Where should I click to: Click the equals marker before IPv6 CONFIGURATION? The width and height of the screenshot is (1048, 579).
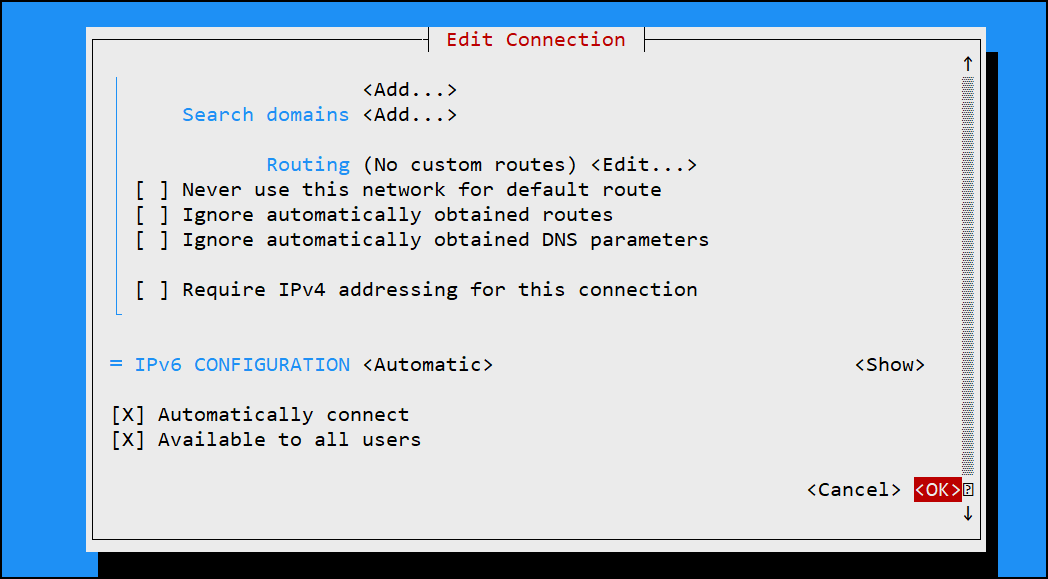tap(116, 365)
